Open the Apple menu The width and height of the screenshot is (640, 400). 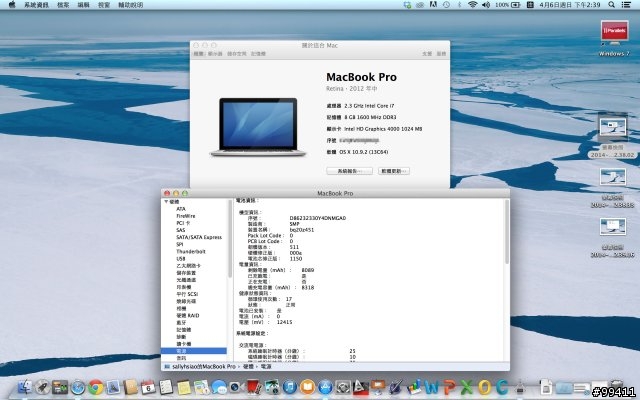point(12,5)
